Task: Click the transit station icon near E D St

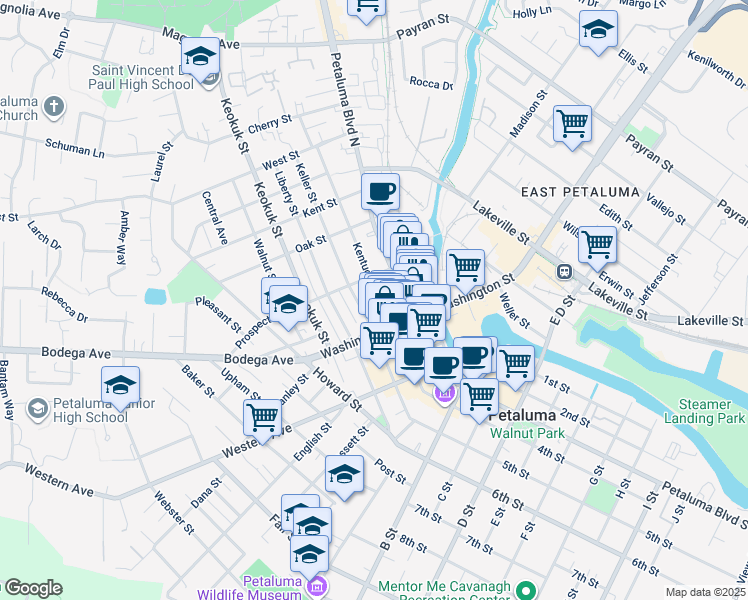Action: click(564, 270)
